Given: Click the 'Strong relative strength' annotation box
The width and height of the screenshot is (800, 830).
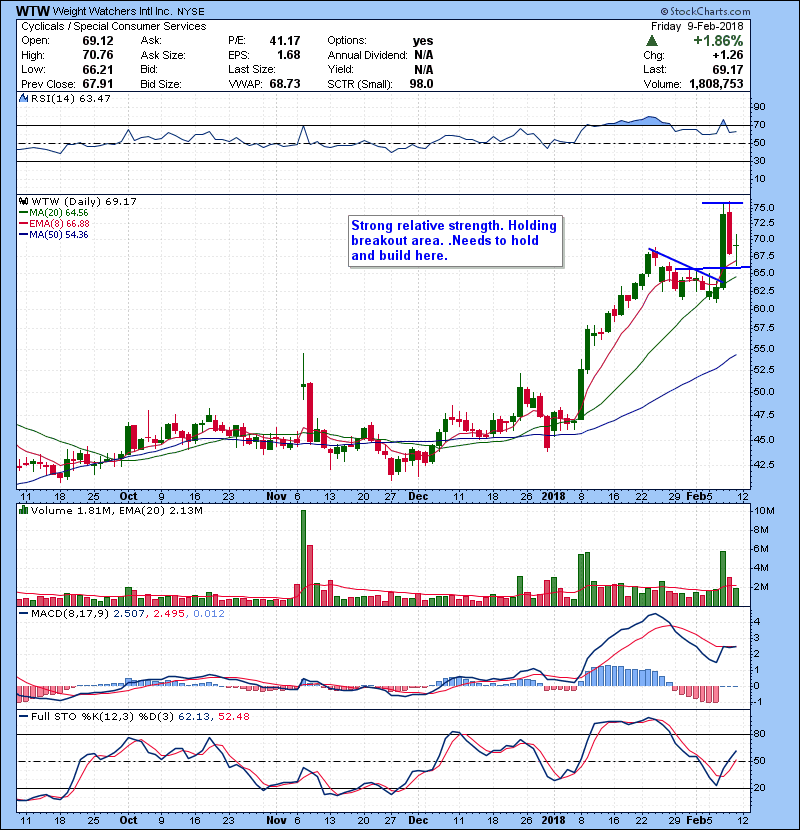Looking at the screenshot, I should click(455, 241).
